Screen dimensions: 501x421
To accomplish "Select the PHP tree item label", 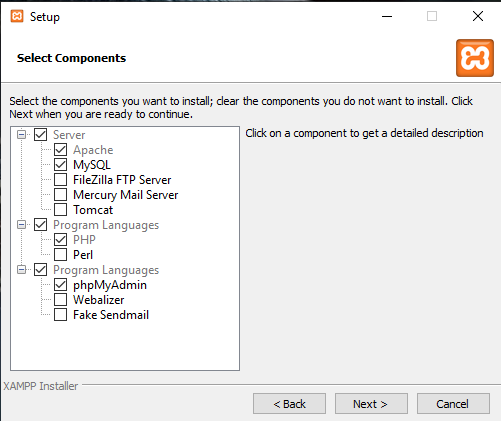I will (x=84, y=240).
